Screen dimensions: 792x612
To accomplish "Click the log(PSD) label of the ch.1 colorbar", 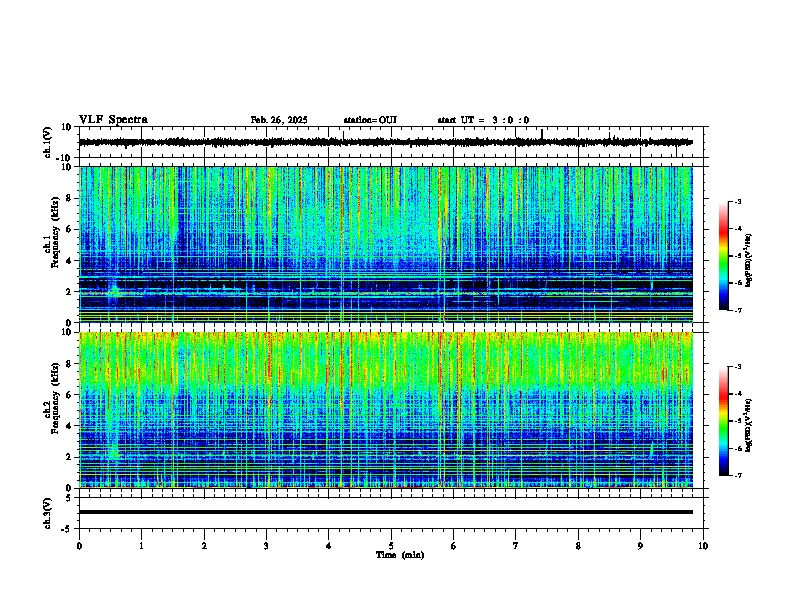I will 749,260.
